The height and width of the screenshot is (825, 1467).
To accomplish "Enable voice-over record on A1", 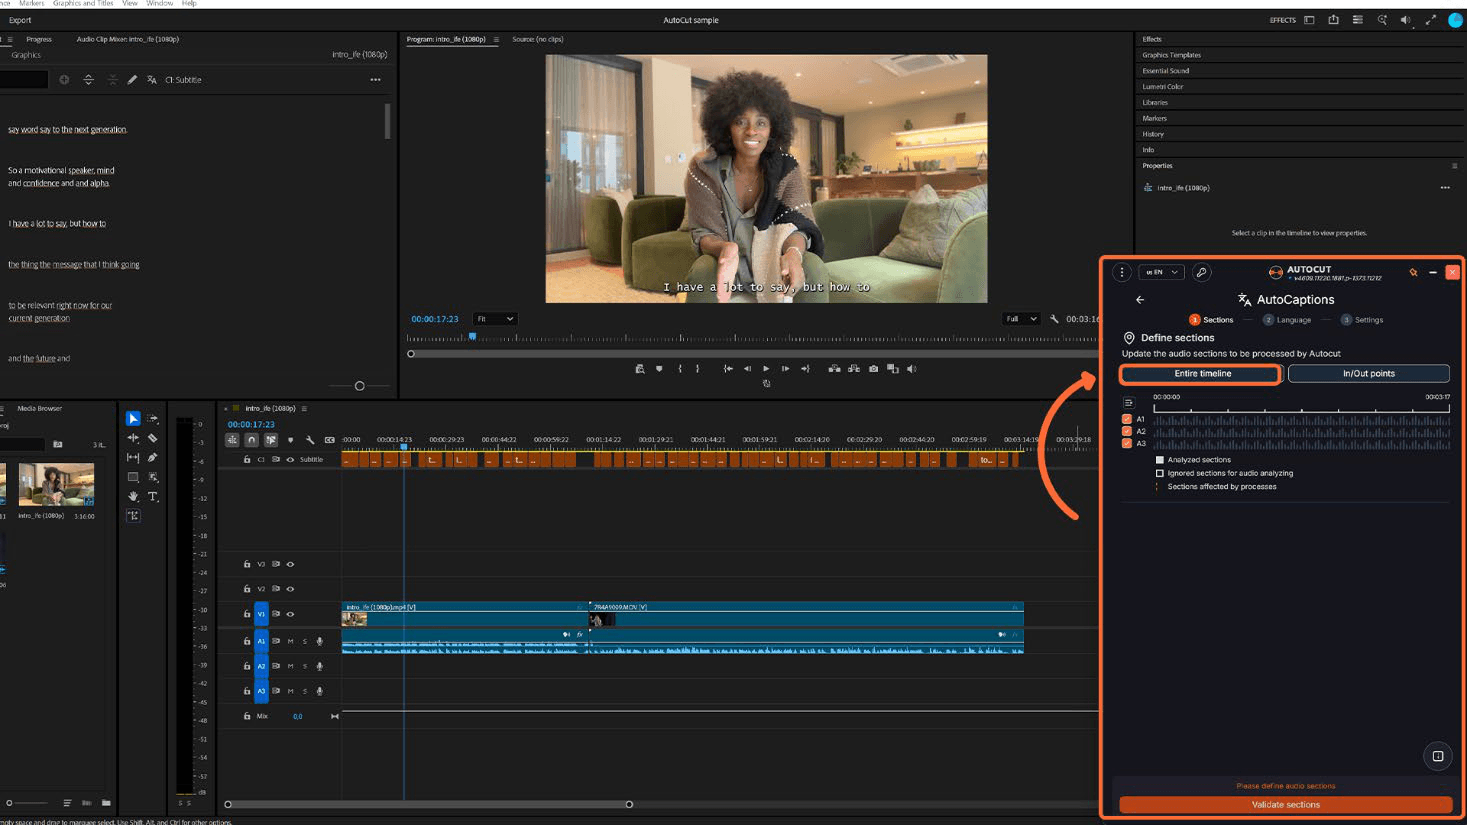I will point(320,641).
